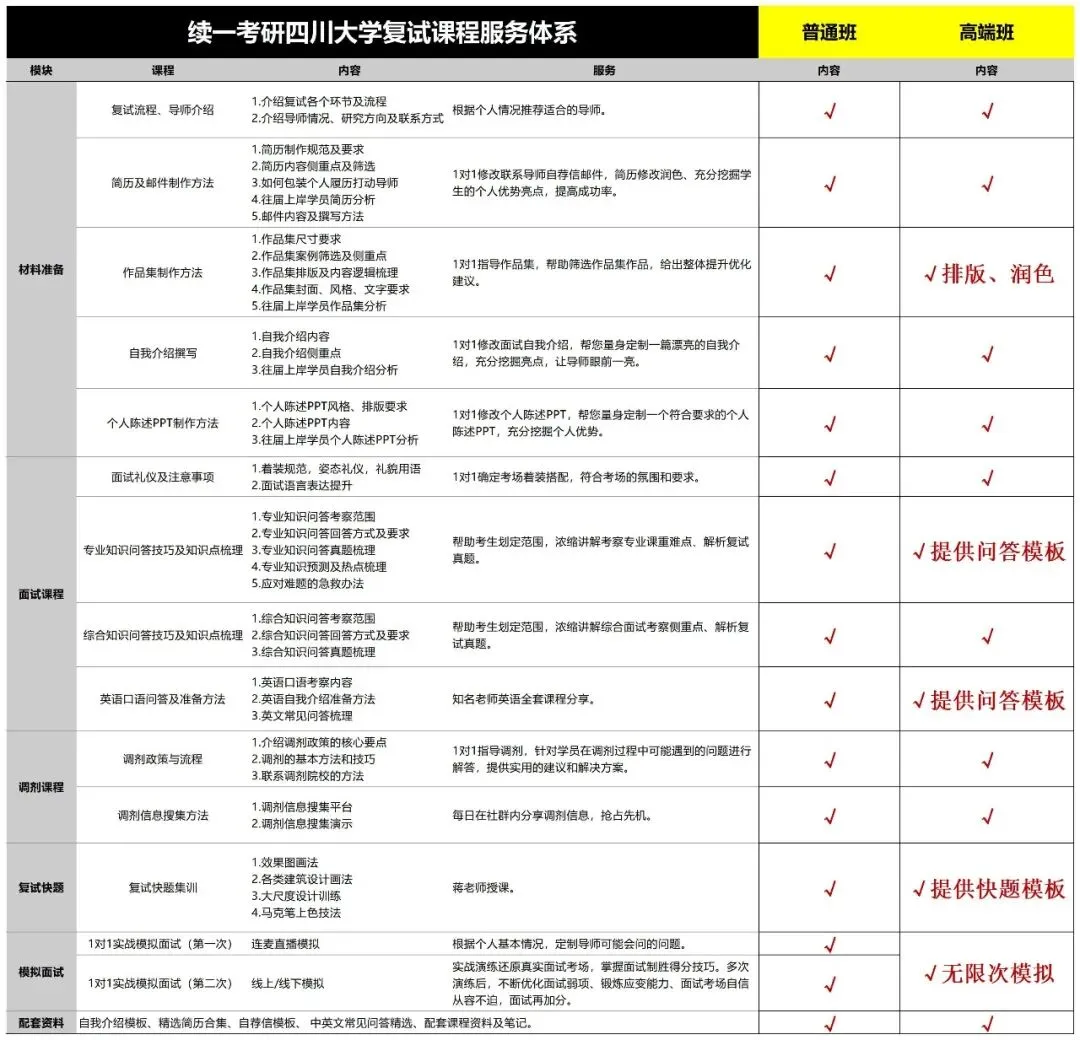The image size is (1080, 1040).
Task: Click the course 简历及邮件制作方法
Action: click(163, 183)
